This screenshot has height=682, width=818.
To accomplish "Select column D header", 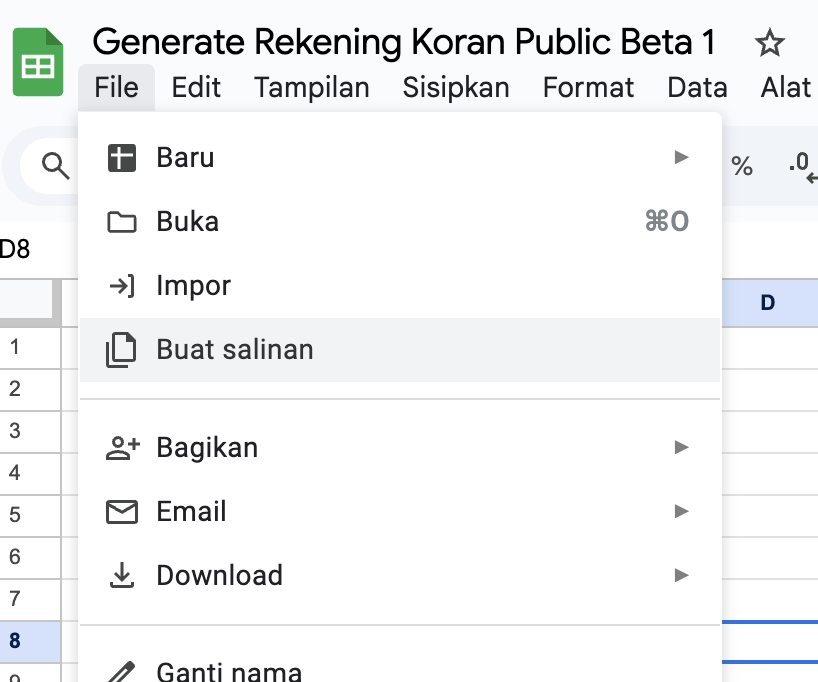I will 769,303.
